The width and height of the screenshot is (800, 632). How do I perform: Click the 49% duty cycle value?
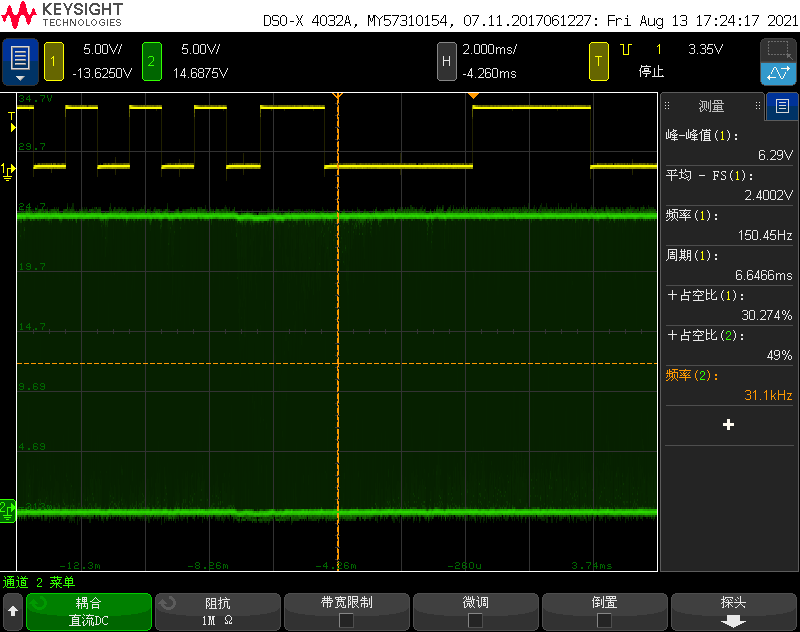click(779, 356)
